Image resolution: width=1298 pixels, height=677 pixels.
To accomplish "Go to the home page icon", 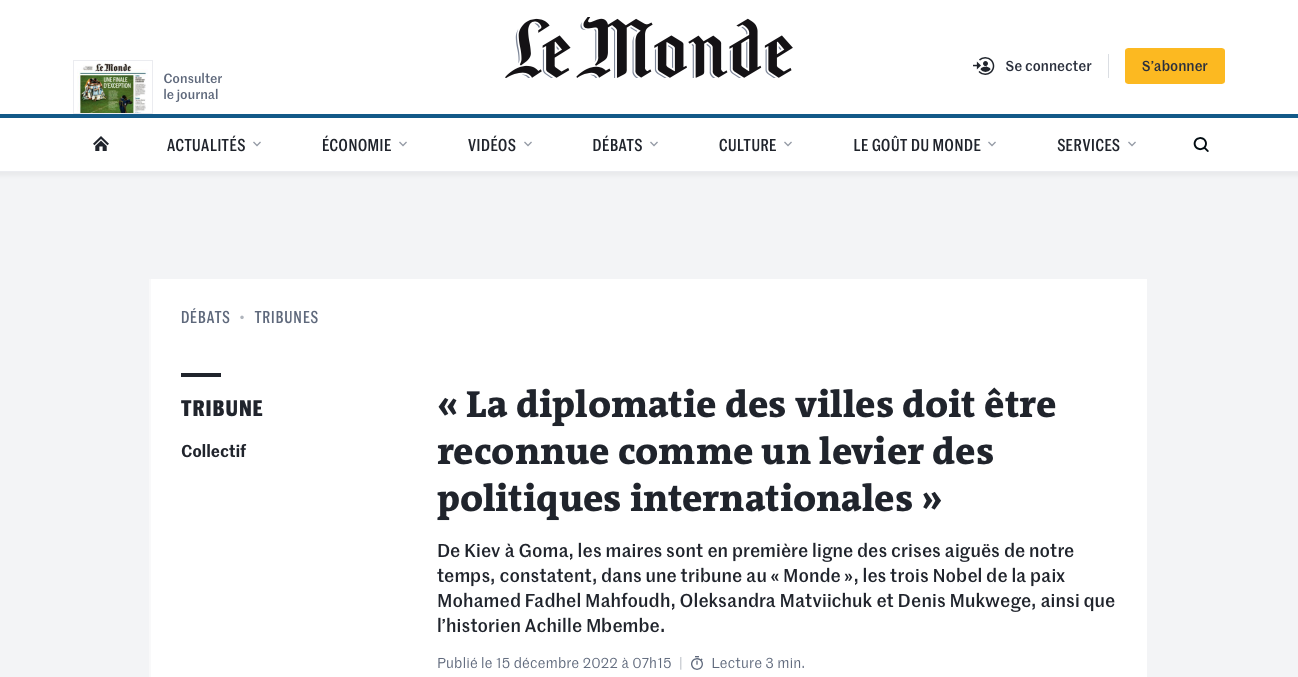I will (x=100, y=144).
